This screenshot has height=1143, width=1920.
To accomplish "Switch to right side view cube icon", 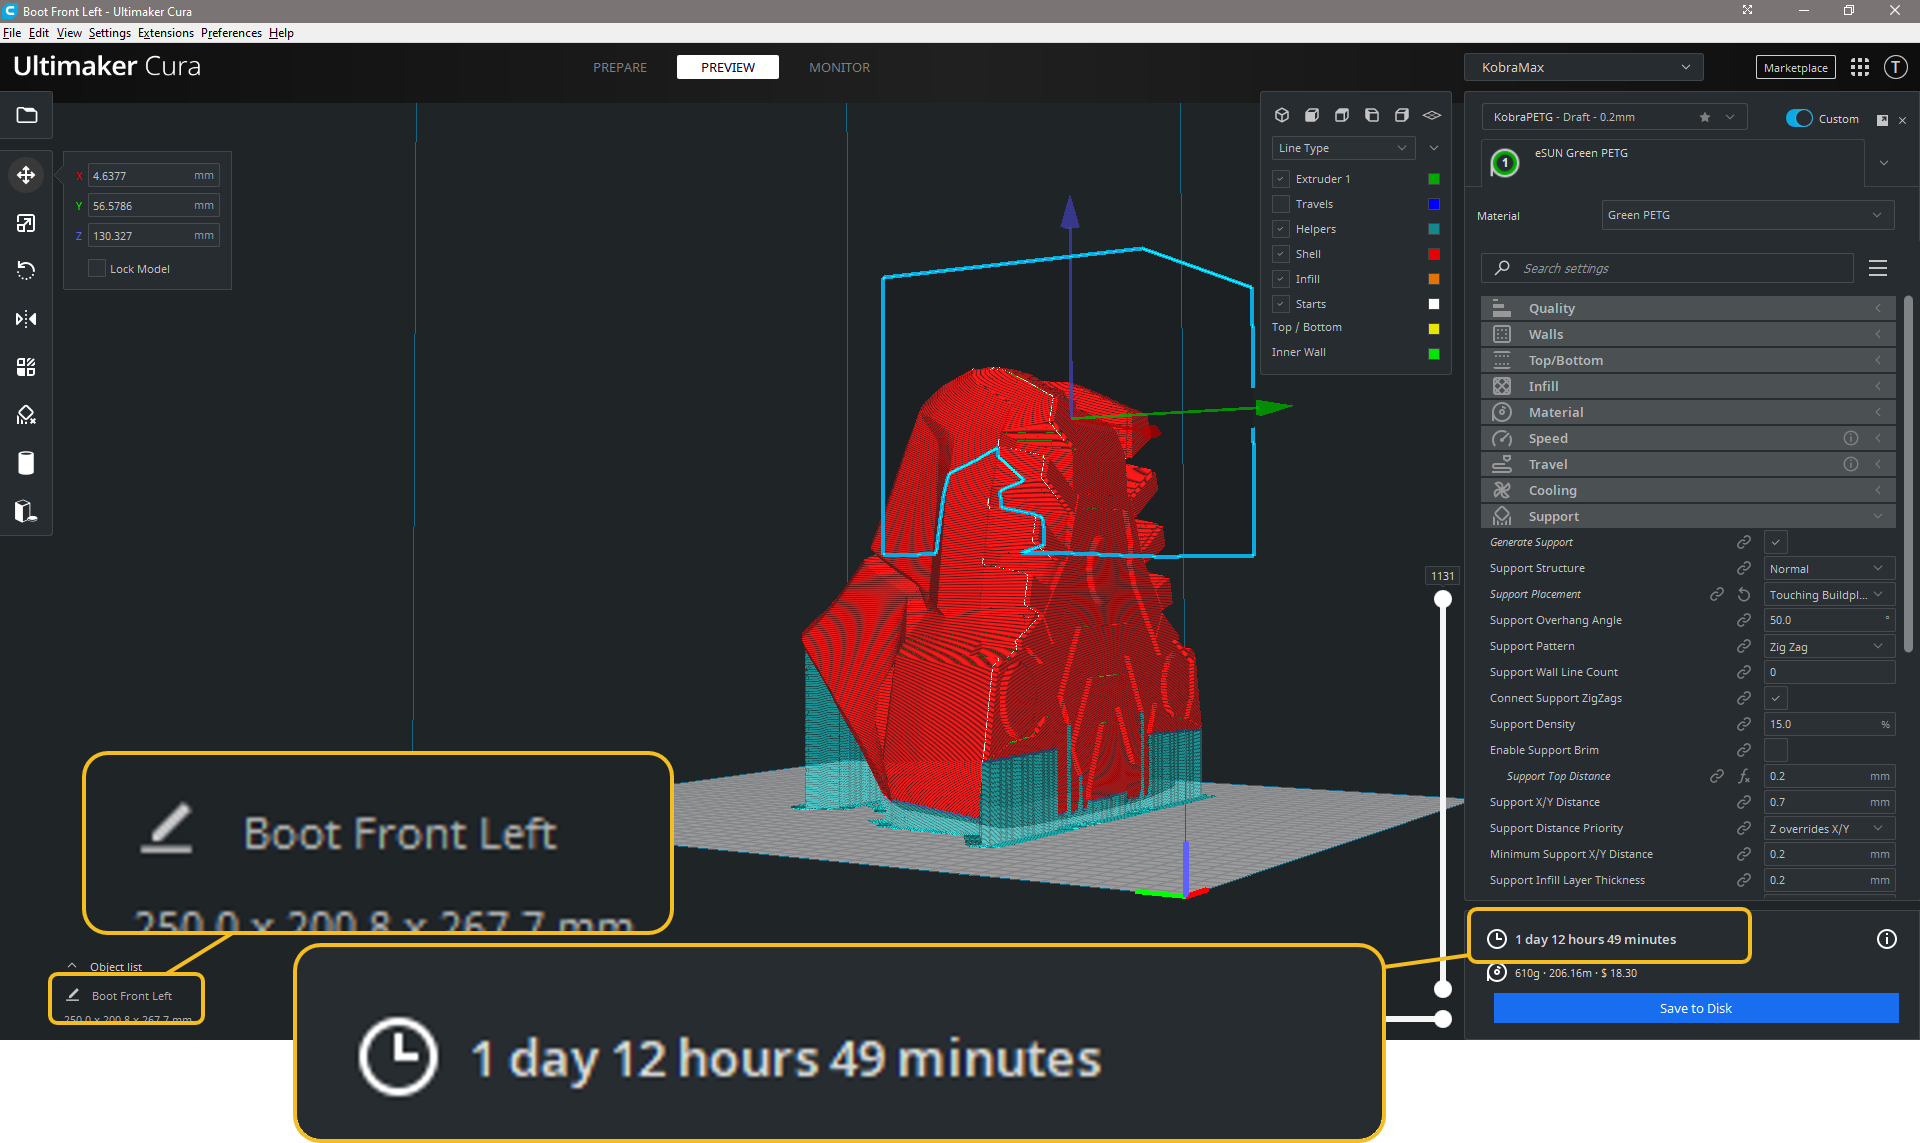I will tap(1402, 115).
